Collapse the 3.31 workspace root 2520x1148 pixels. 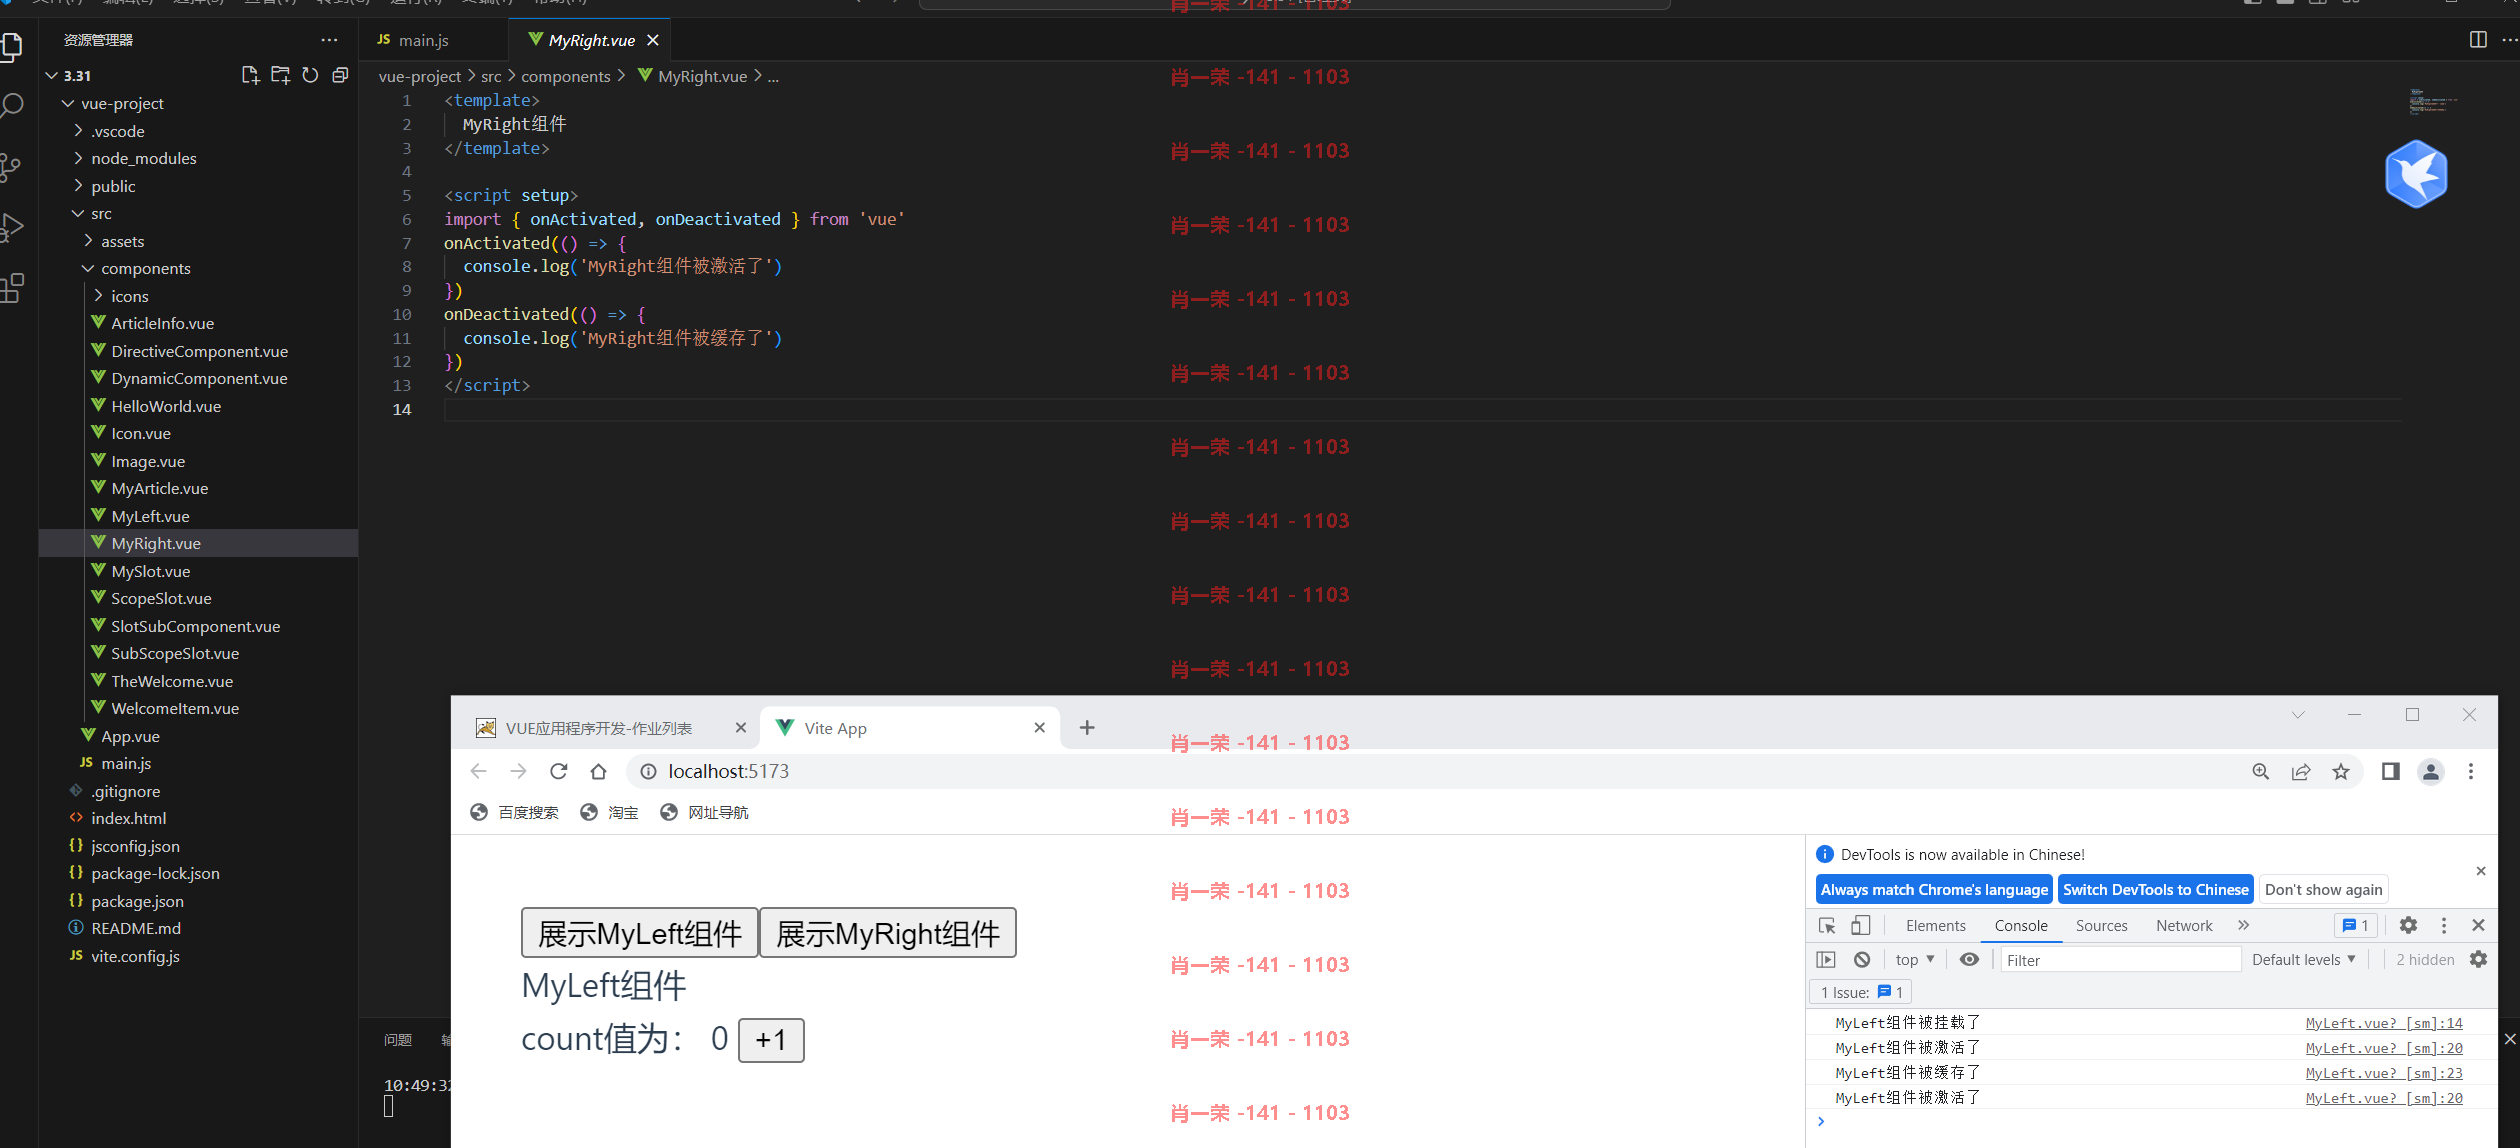(x=52, y=75)
